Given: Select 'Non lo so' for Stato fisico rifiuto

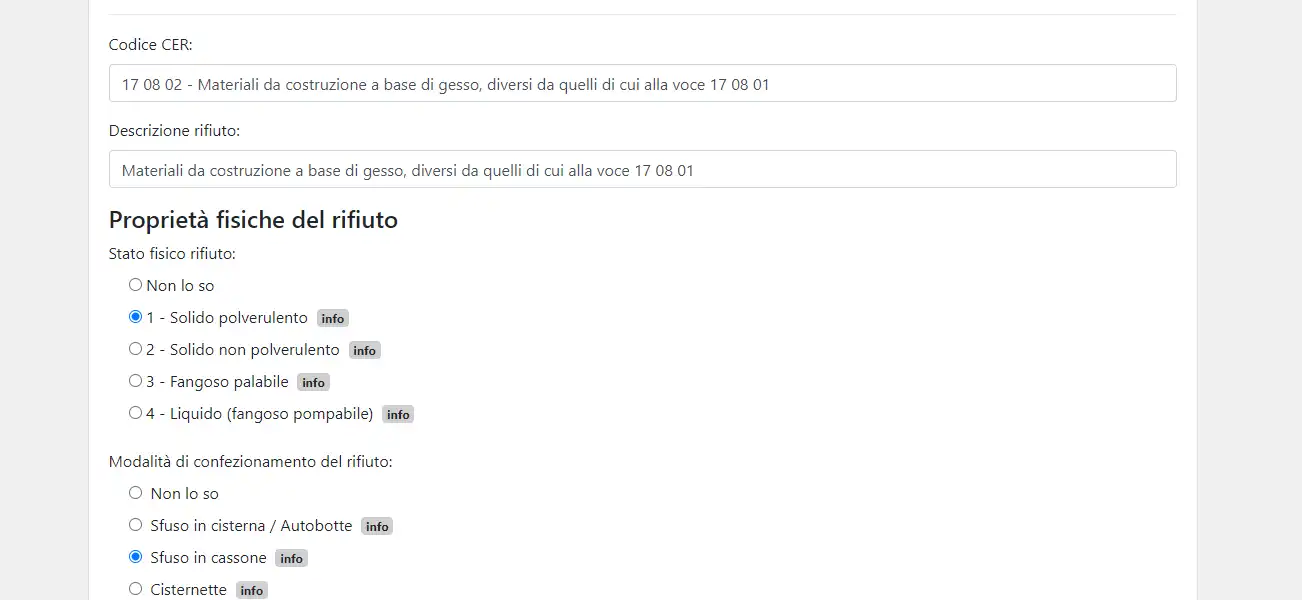Looking at the screenshot, I should [x=136, y=285].
